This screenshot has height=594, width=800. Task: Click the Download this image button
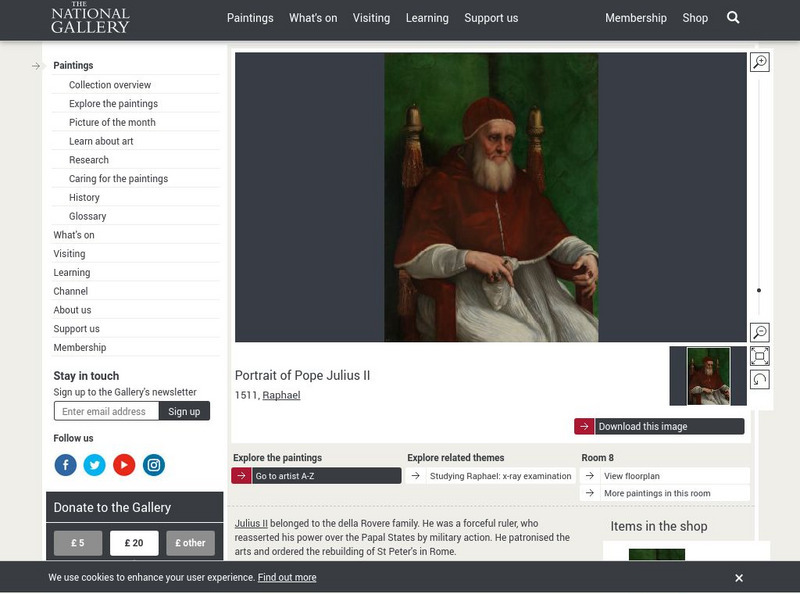[x=659, y=426]
